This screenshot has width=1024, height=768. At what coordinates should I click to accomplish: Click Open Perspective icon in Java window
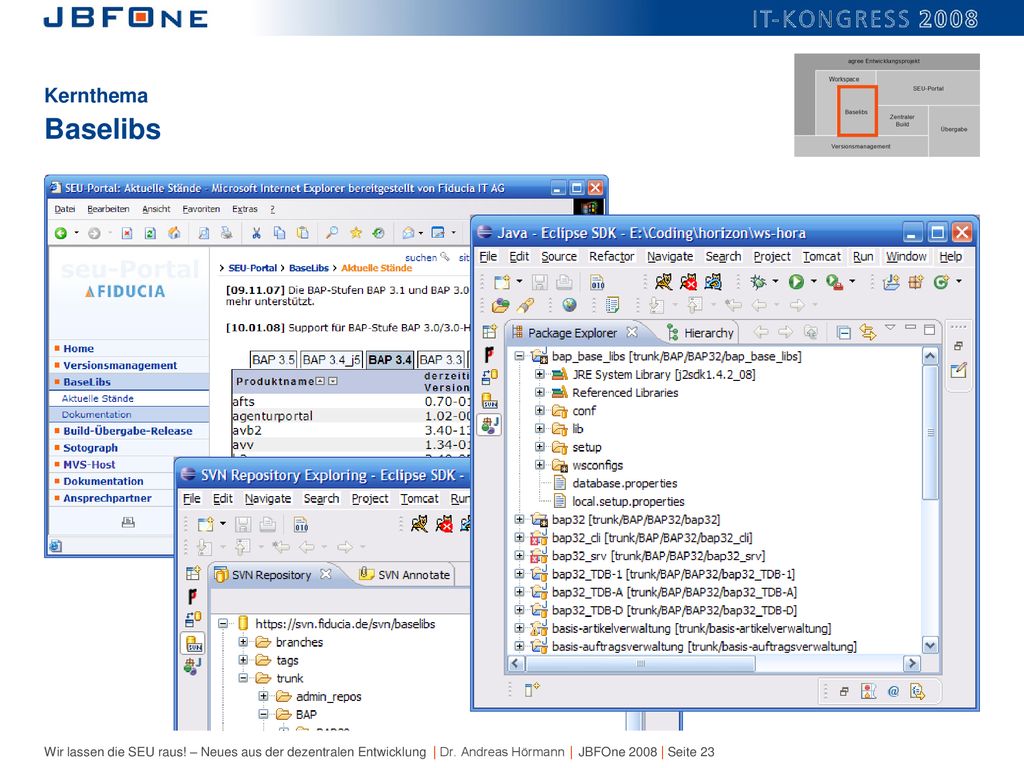pos(489,332)
